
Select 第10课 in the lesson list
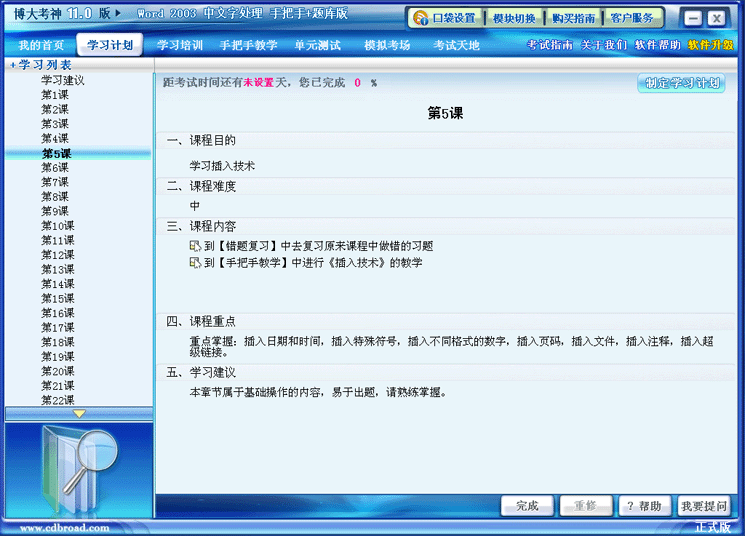coord(57,226)
